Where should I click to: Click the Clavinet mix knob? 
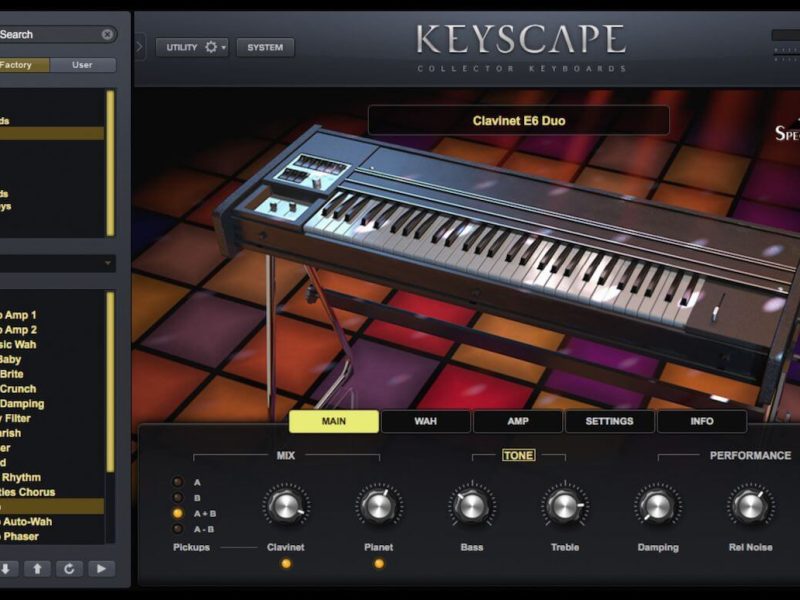(x=286, y=506)
